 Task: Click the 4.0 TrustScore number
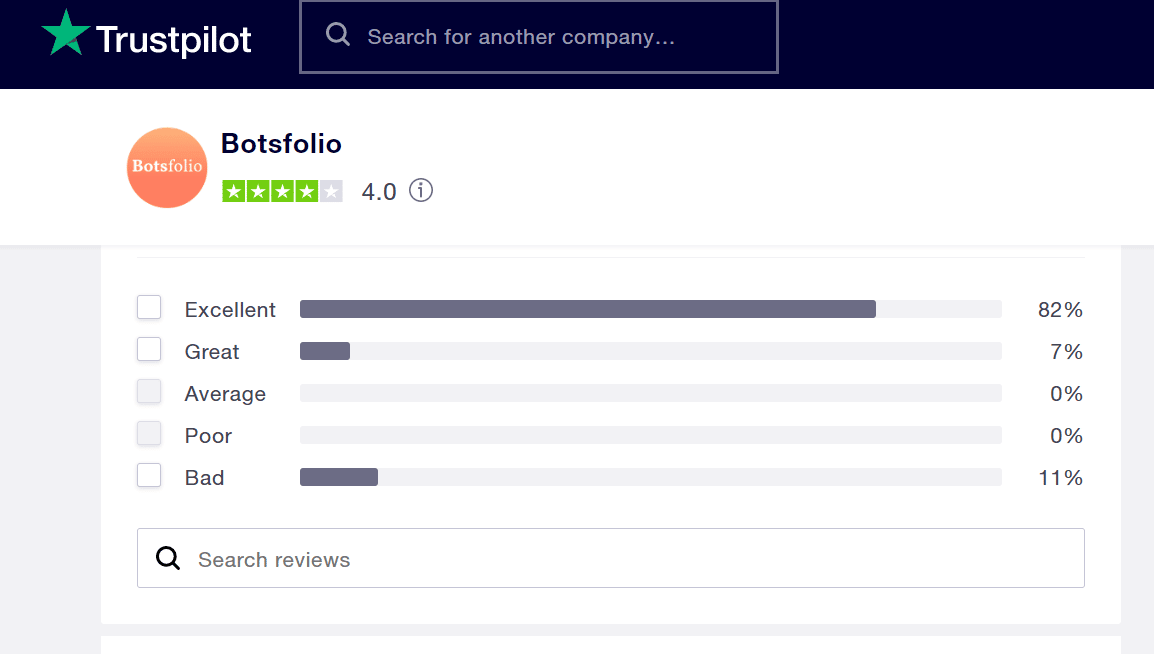(379, 192)
